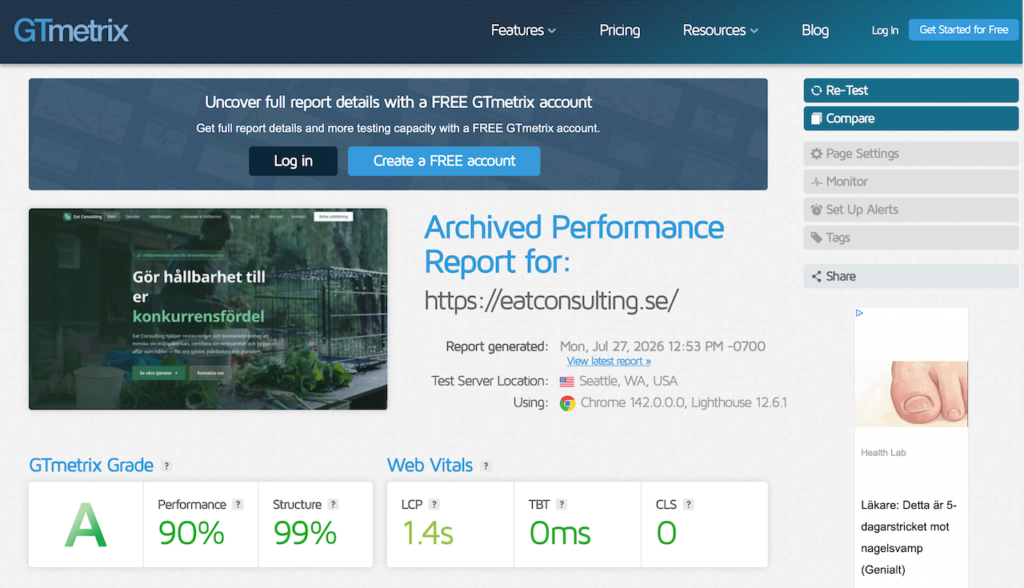Click the help icon beside GTmetrix Grade
1024x588 pixels.
pos(167,466)
